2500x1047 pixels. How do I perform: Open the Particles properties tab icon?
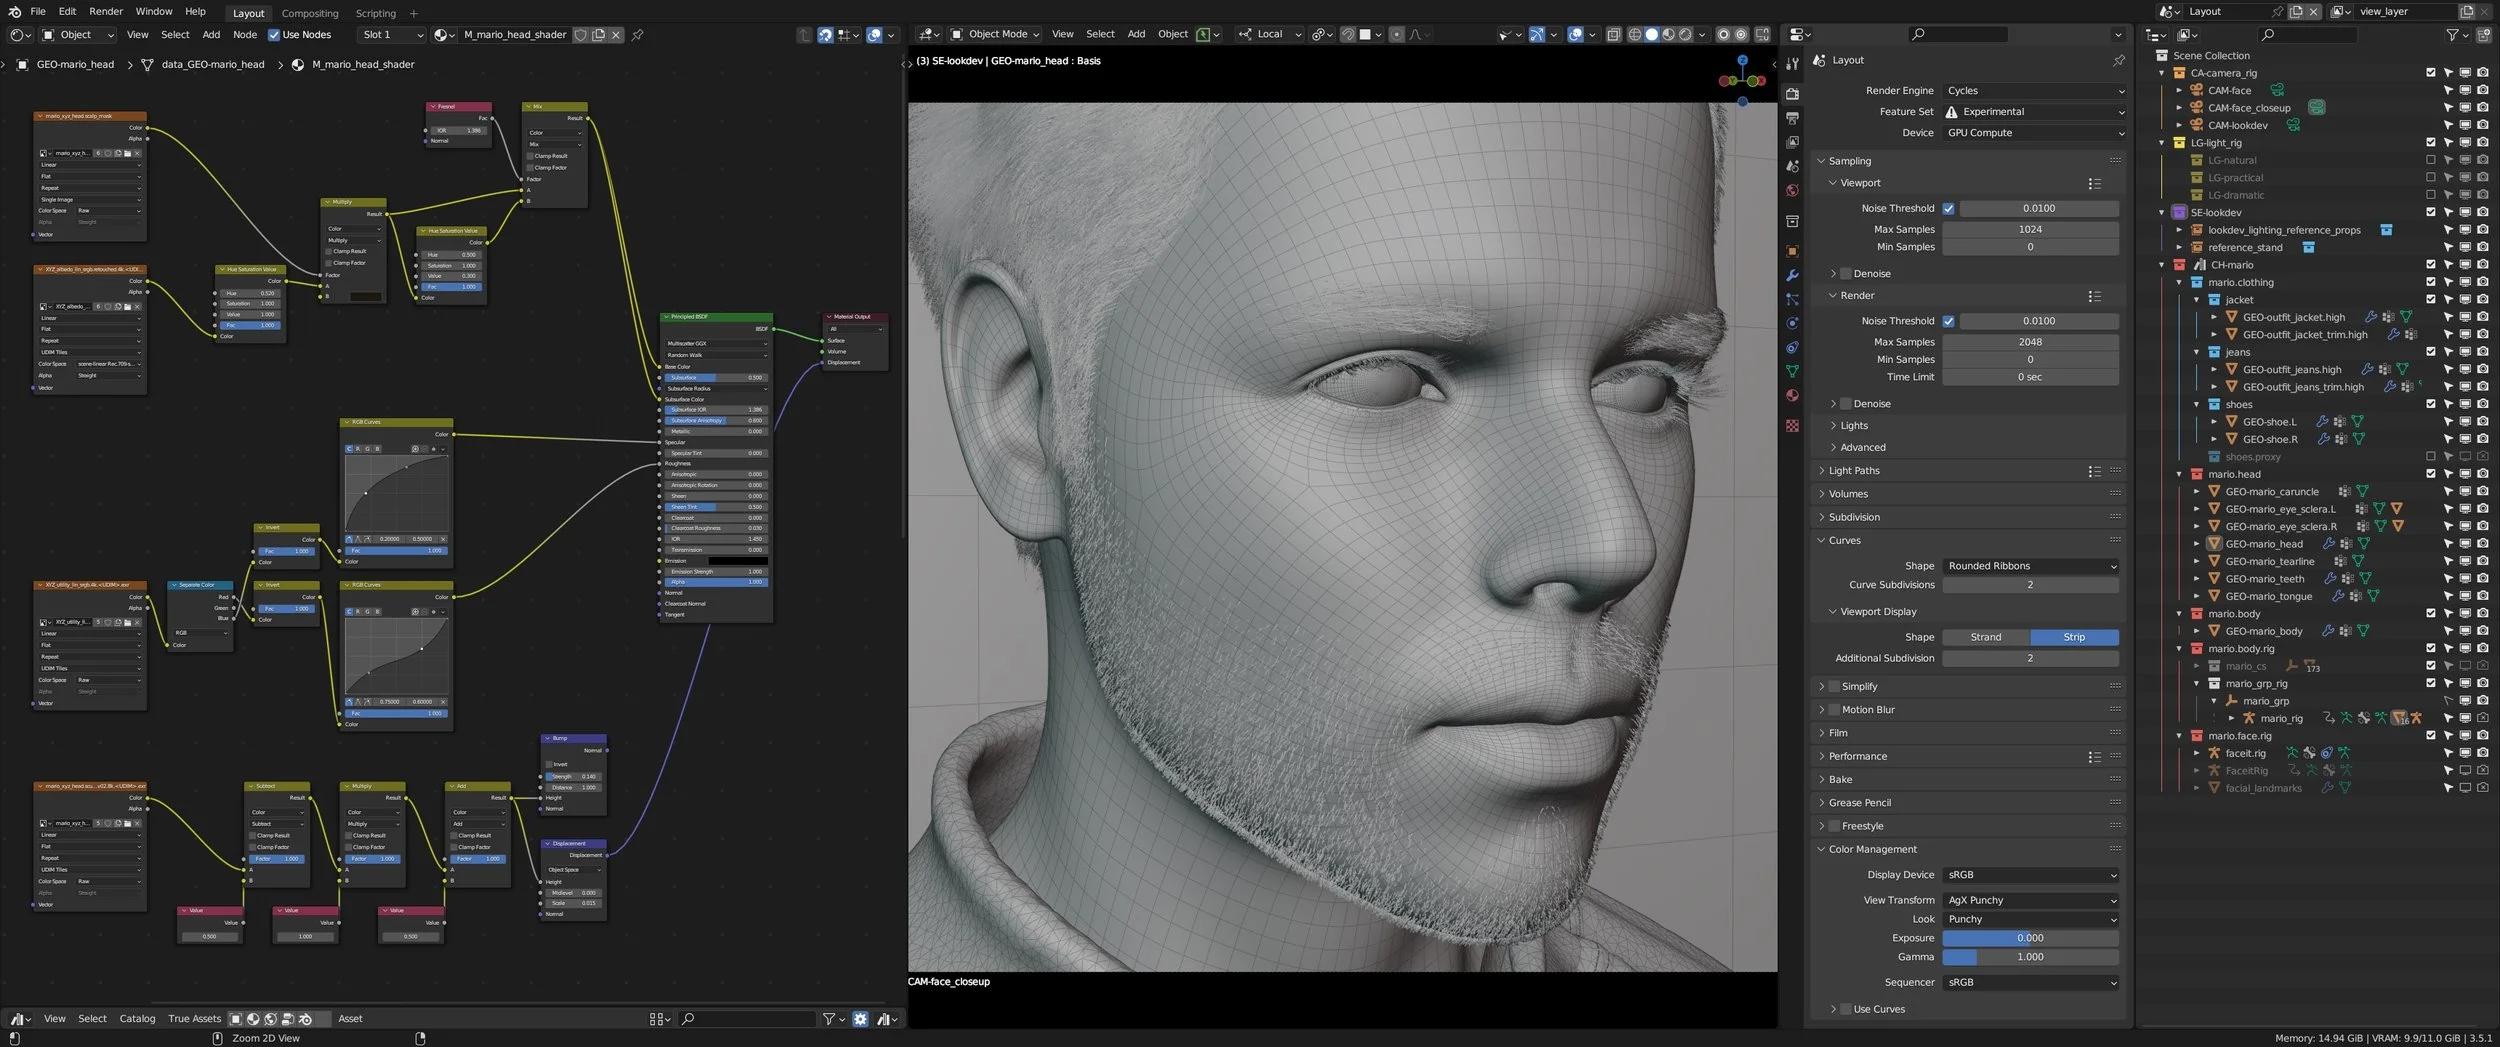(x=1792, y=299)
